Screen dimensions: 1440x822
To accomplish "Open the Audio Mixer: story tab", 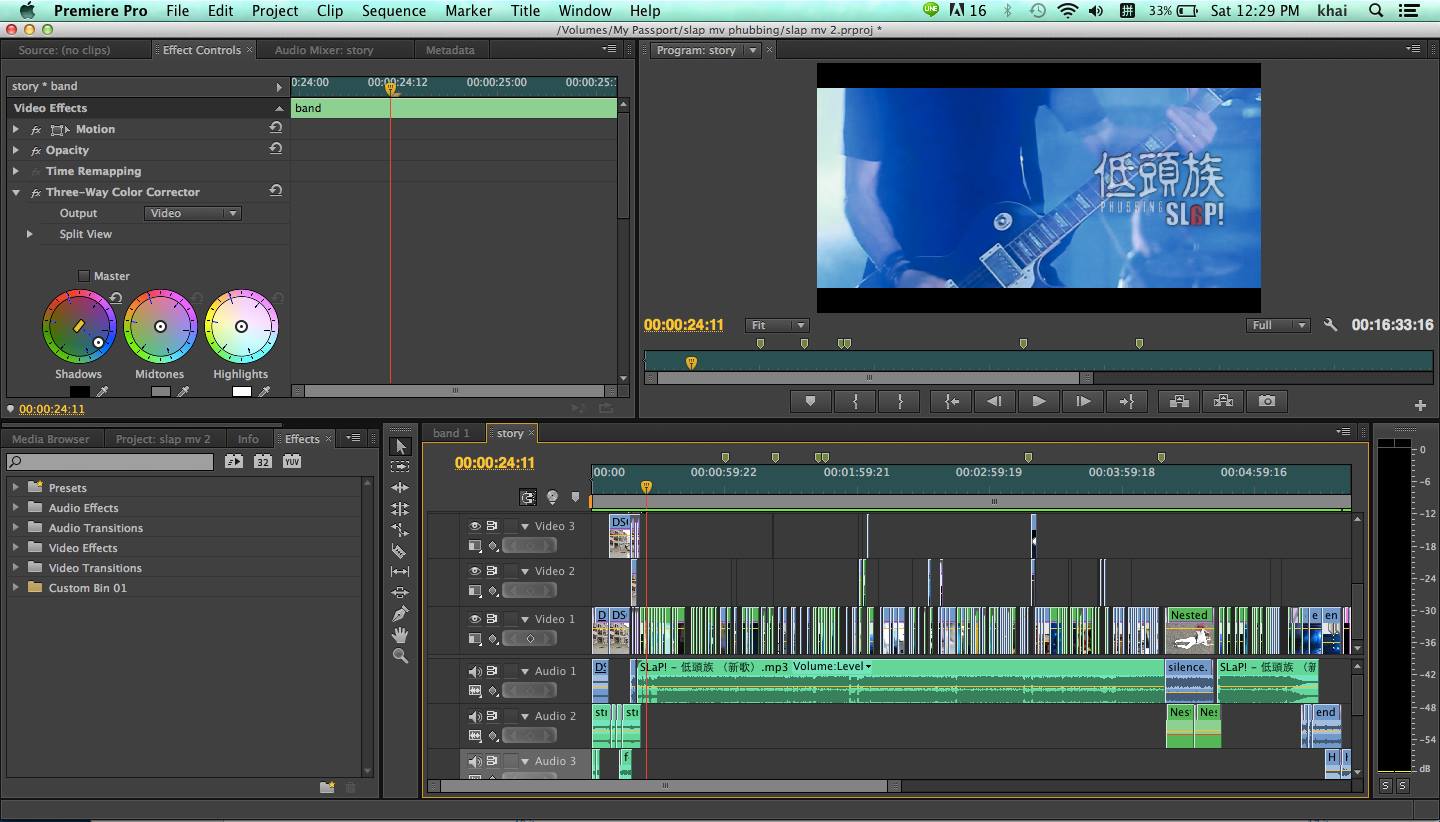I will (x=324, y=50).
